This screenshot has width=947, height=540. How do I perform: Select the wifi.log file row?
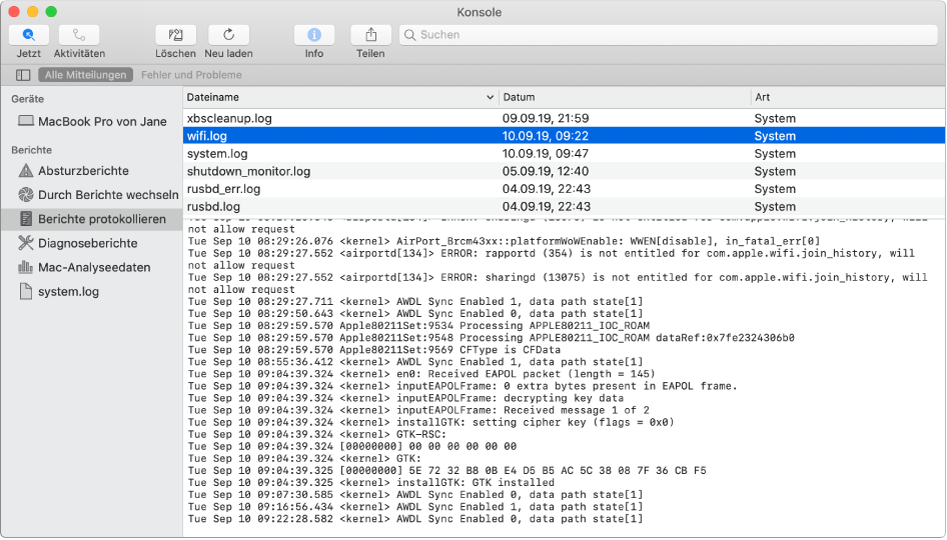(564, 136)
